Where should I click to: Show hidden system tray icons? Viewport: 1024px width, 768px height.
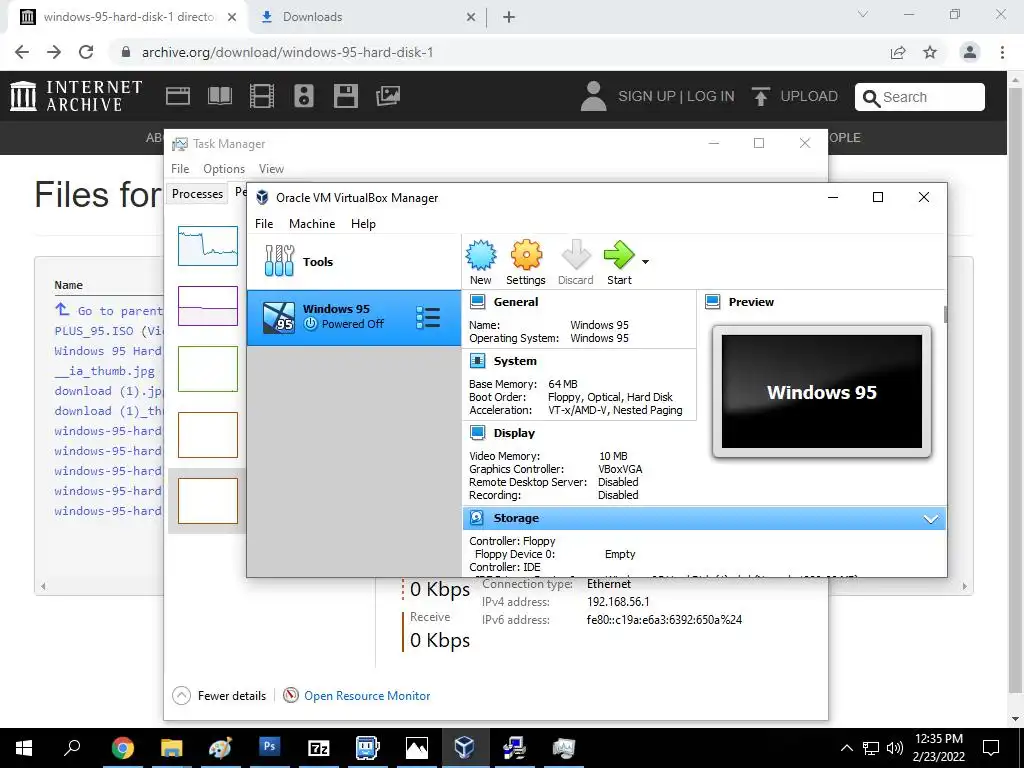pyautogui.click(x=846, y=748)
